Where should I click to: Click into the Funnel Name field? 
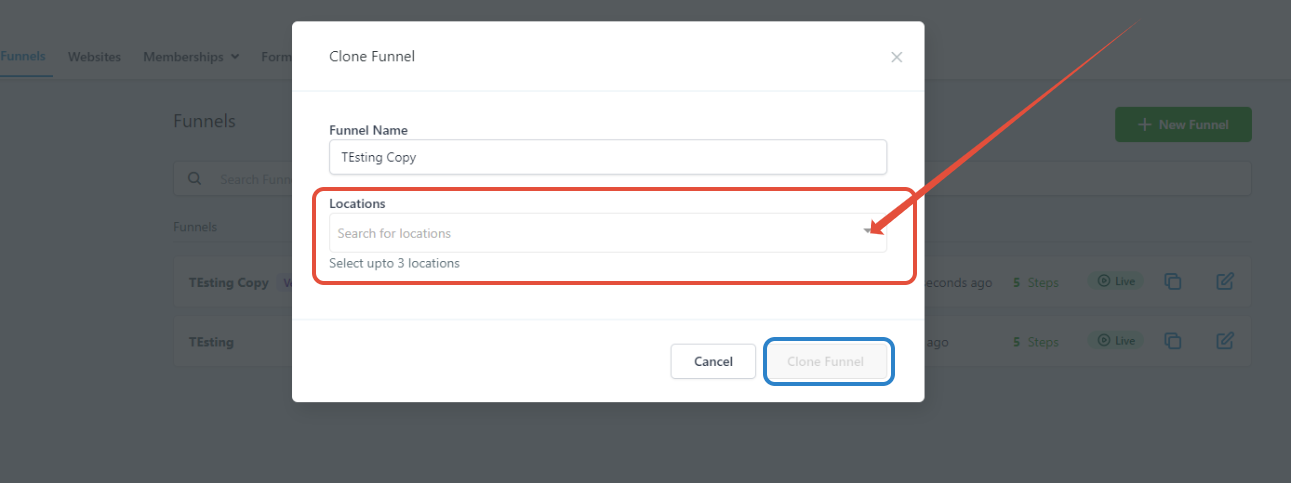pyautogui.click(x=608, y=157)
